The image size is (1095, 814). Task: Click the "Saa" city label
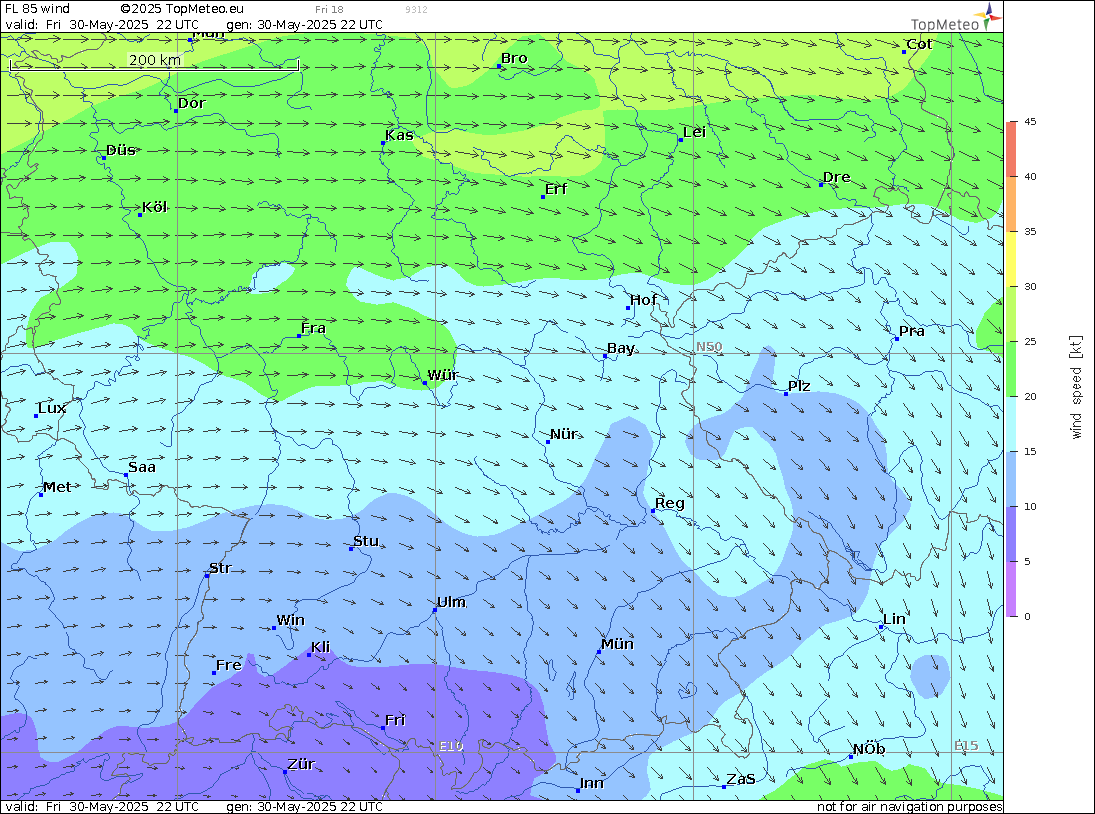pos(142,467)
